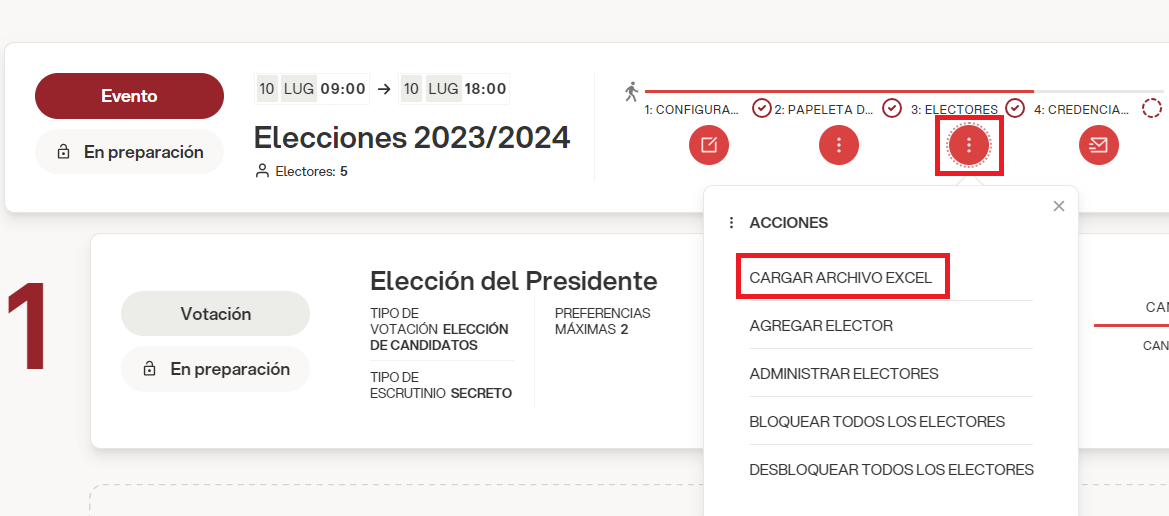The image size is (1169, 516).
Task: Open the Configuration step edit icon
Action: pyautogui.click(x=709, y=145)
